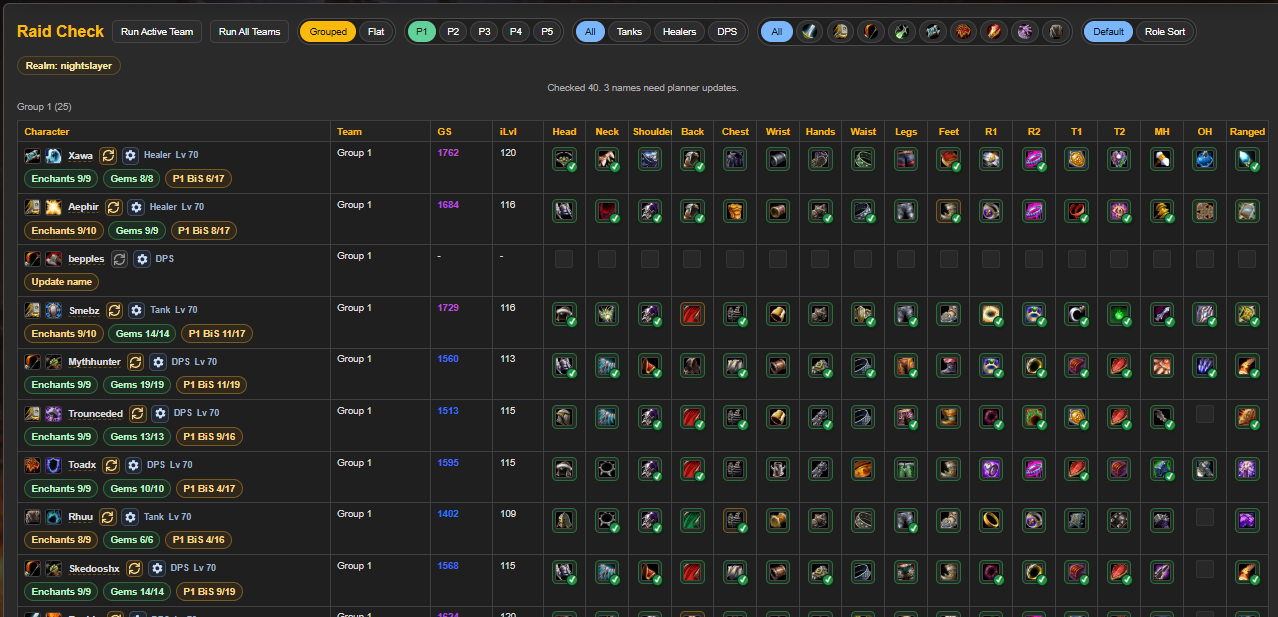Image resolution: width=1278 pixels, height=617 pixels.
Task: Select the P5 phase option
Action: 546,31
